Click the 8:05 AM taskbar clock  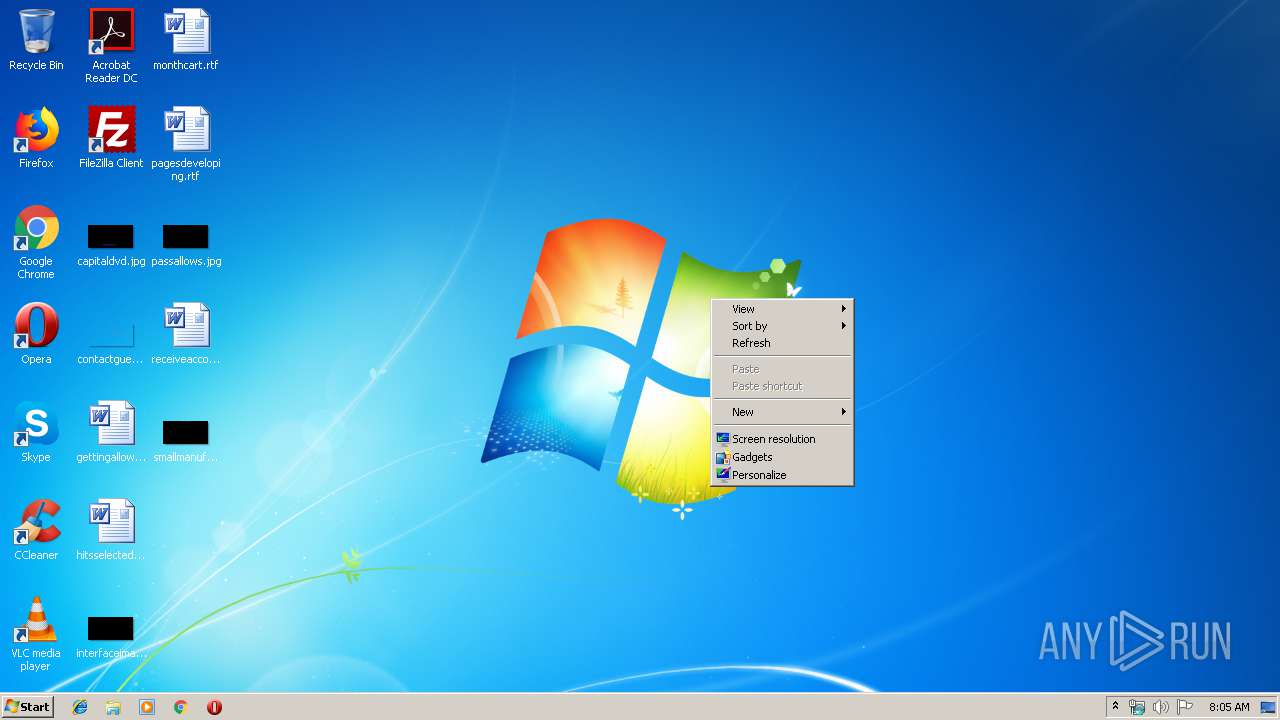tap(1229, 707)
